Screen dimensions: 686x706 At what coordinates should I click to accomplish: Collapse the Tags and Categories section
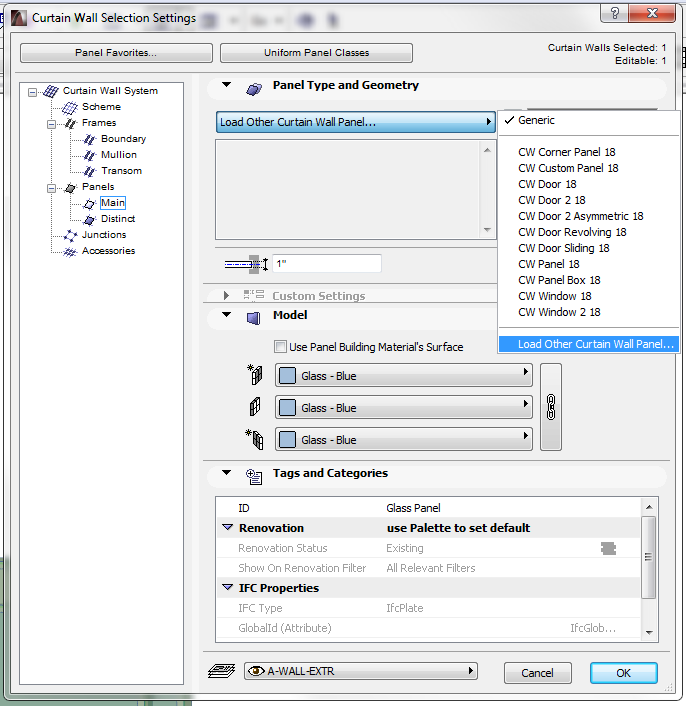(226, 473)
